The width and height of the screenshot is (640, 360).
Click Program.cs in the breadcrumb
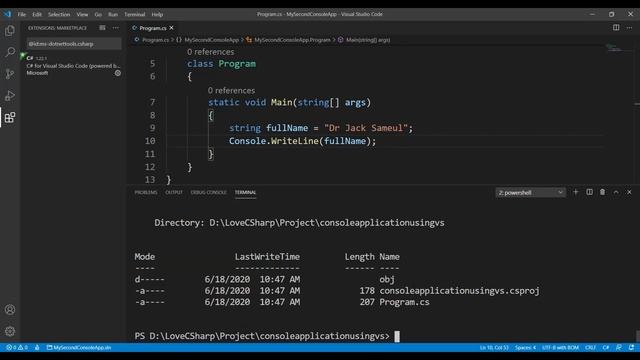click(155, 40)
